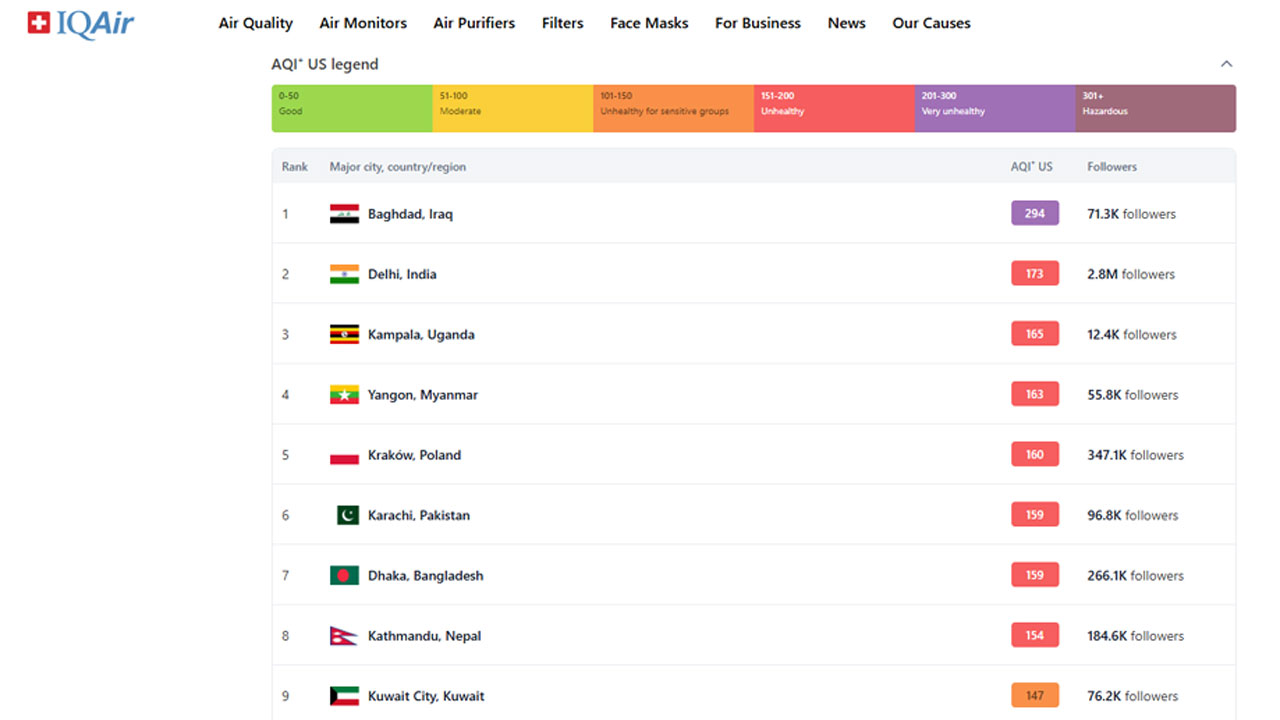The image size is (1280, 720).
Task: Open the Air Quality menu
Action: (255, 23)
